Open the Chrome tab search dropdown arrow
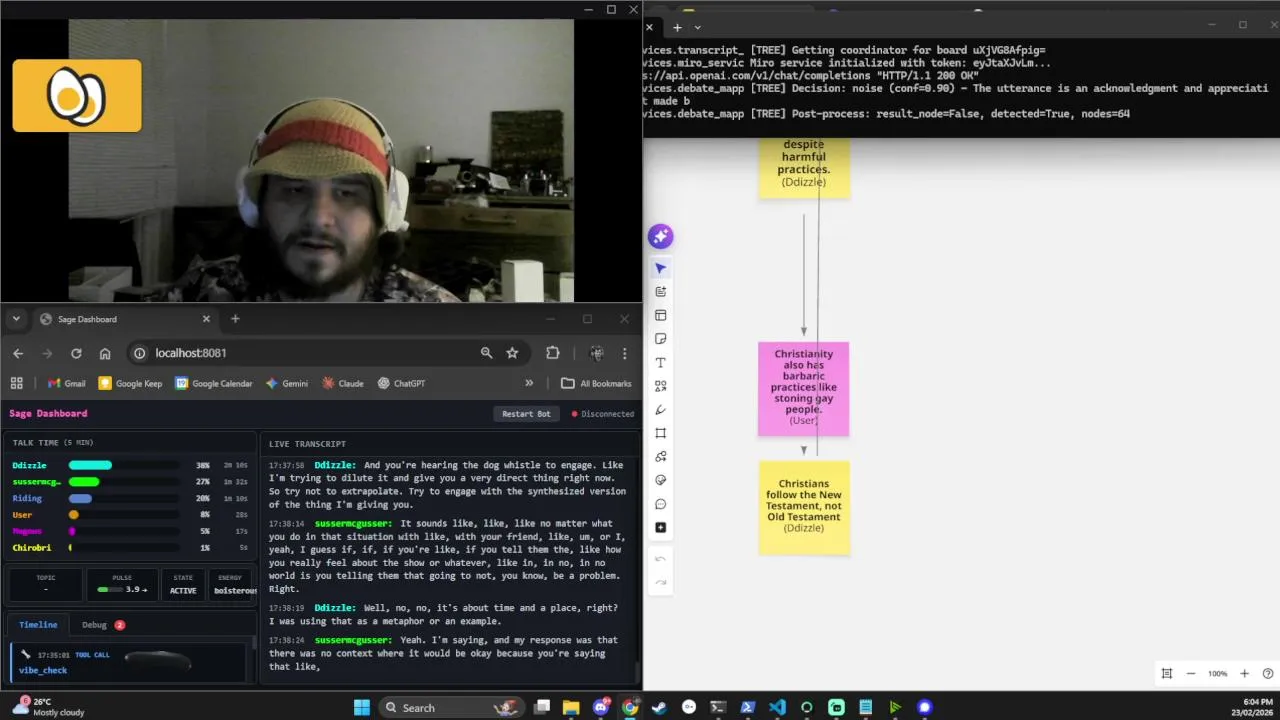Viewport: 1280px width, 720px height. (16, 319)
